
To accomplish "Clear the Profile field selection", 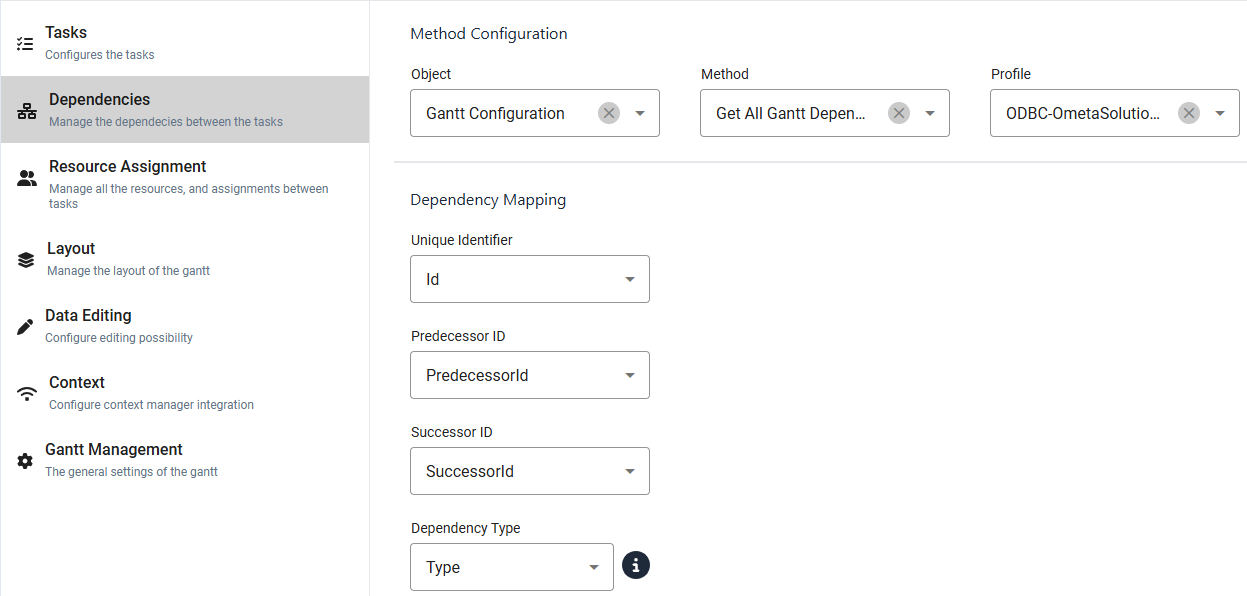I will click(x=1189, y=113).
